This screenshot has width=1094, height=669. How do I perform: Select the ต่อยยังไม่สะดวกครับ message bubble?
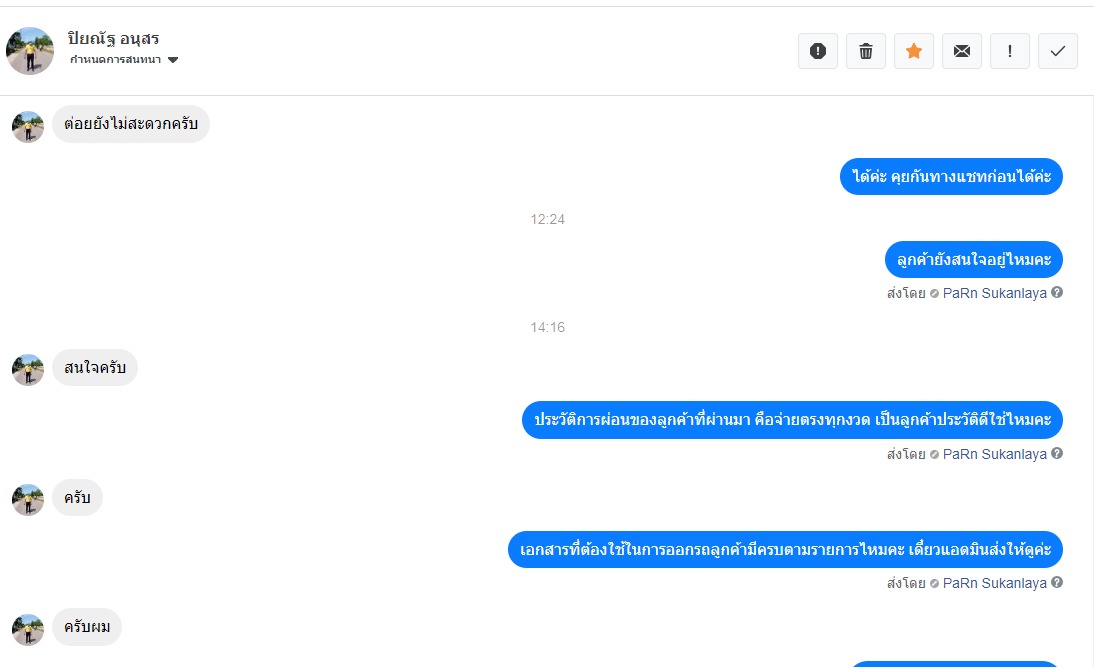click(x=131, y=124)
